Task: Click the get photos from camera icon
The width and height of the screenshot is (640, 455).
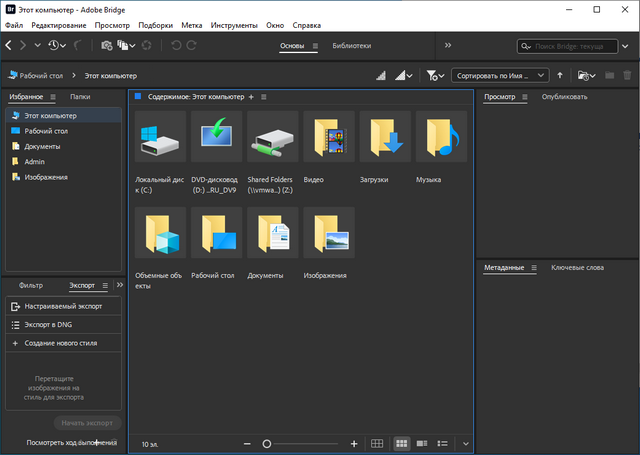Action: point(106,45)
